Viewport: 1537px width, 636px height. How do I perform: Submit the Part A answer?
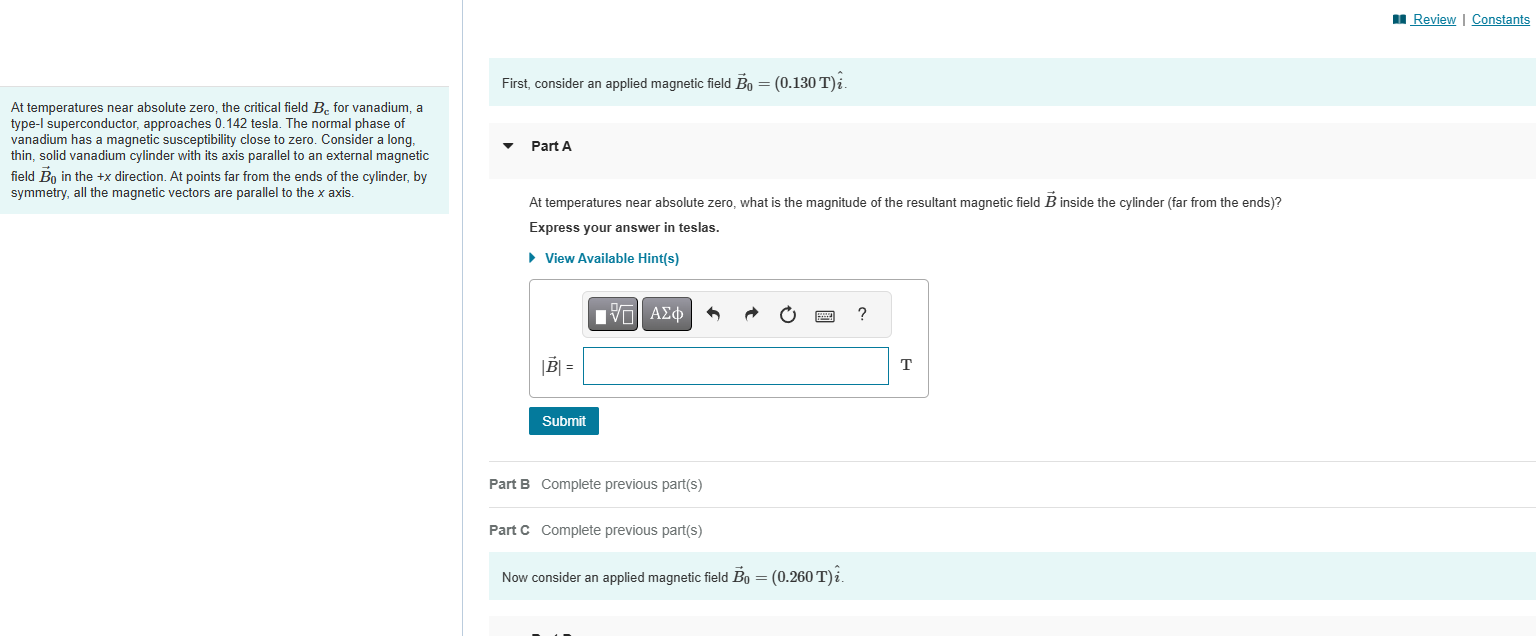tap(563, 420)
